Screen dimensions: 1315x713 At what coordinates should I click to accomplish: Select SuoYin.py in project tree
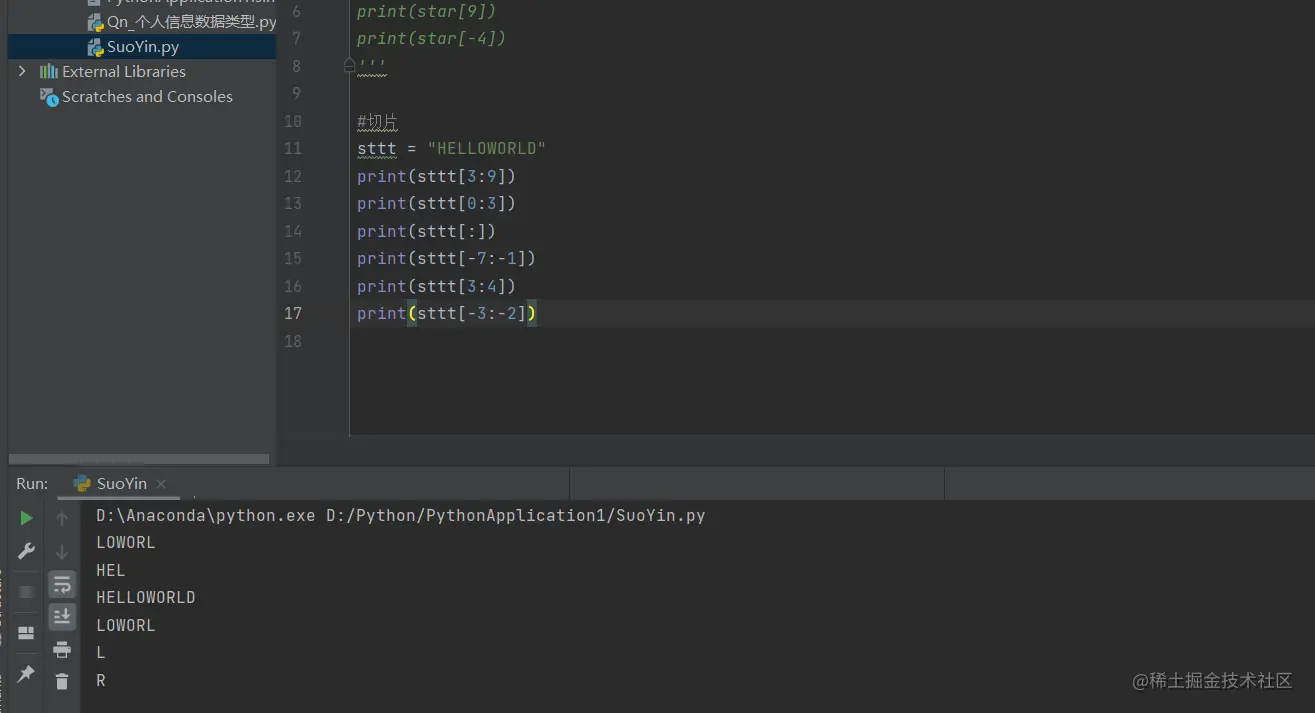(x=142, y=47)
